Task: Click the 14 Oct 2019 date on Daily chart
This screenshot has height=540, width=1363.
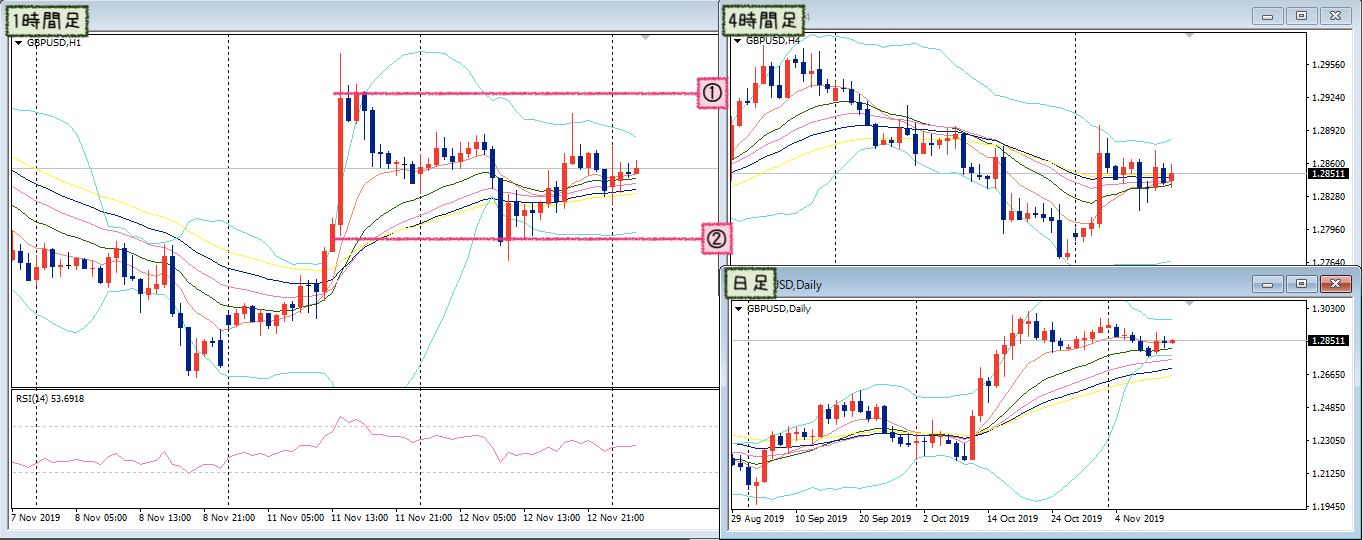Action: coord(1012,519)
